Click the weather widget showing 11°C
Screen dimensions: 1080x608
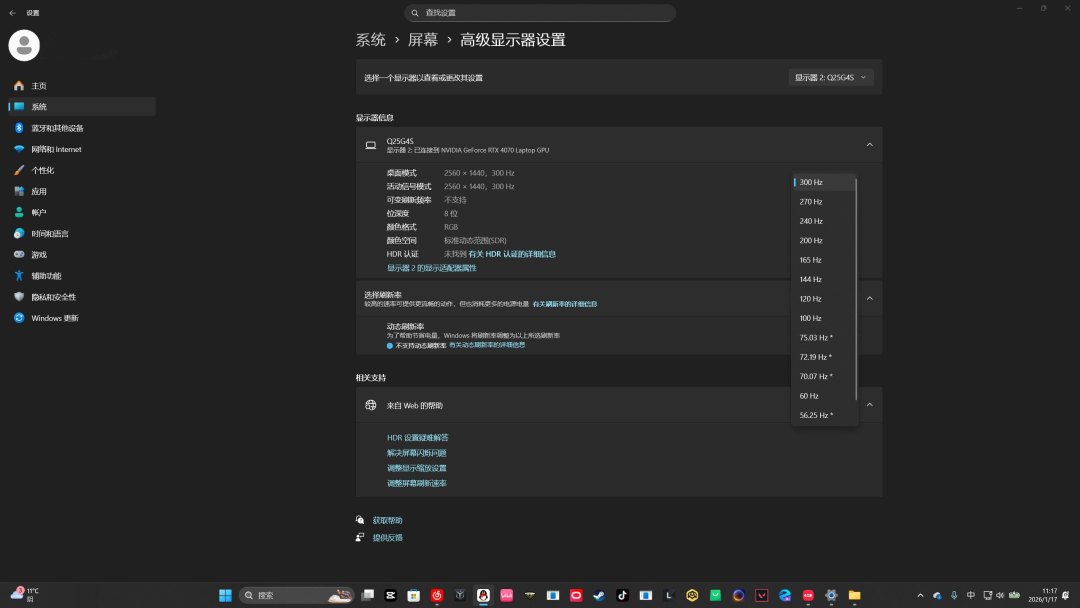point(25,594)
